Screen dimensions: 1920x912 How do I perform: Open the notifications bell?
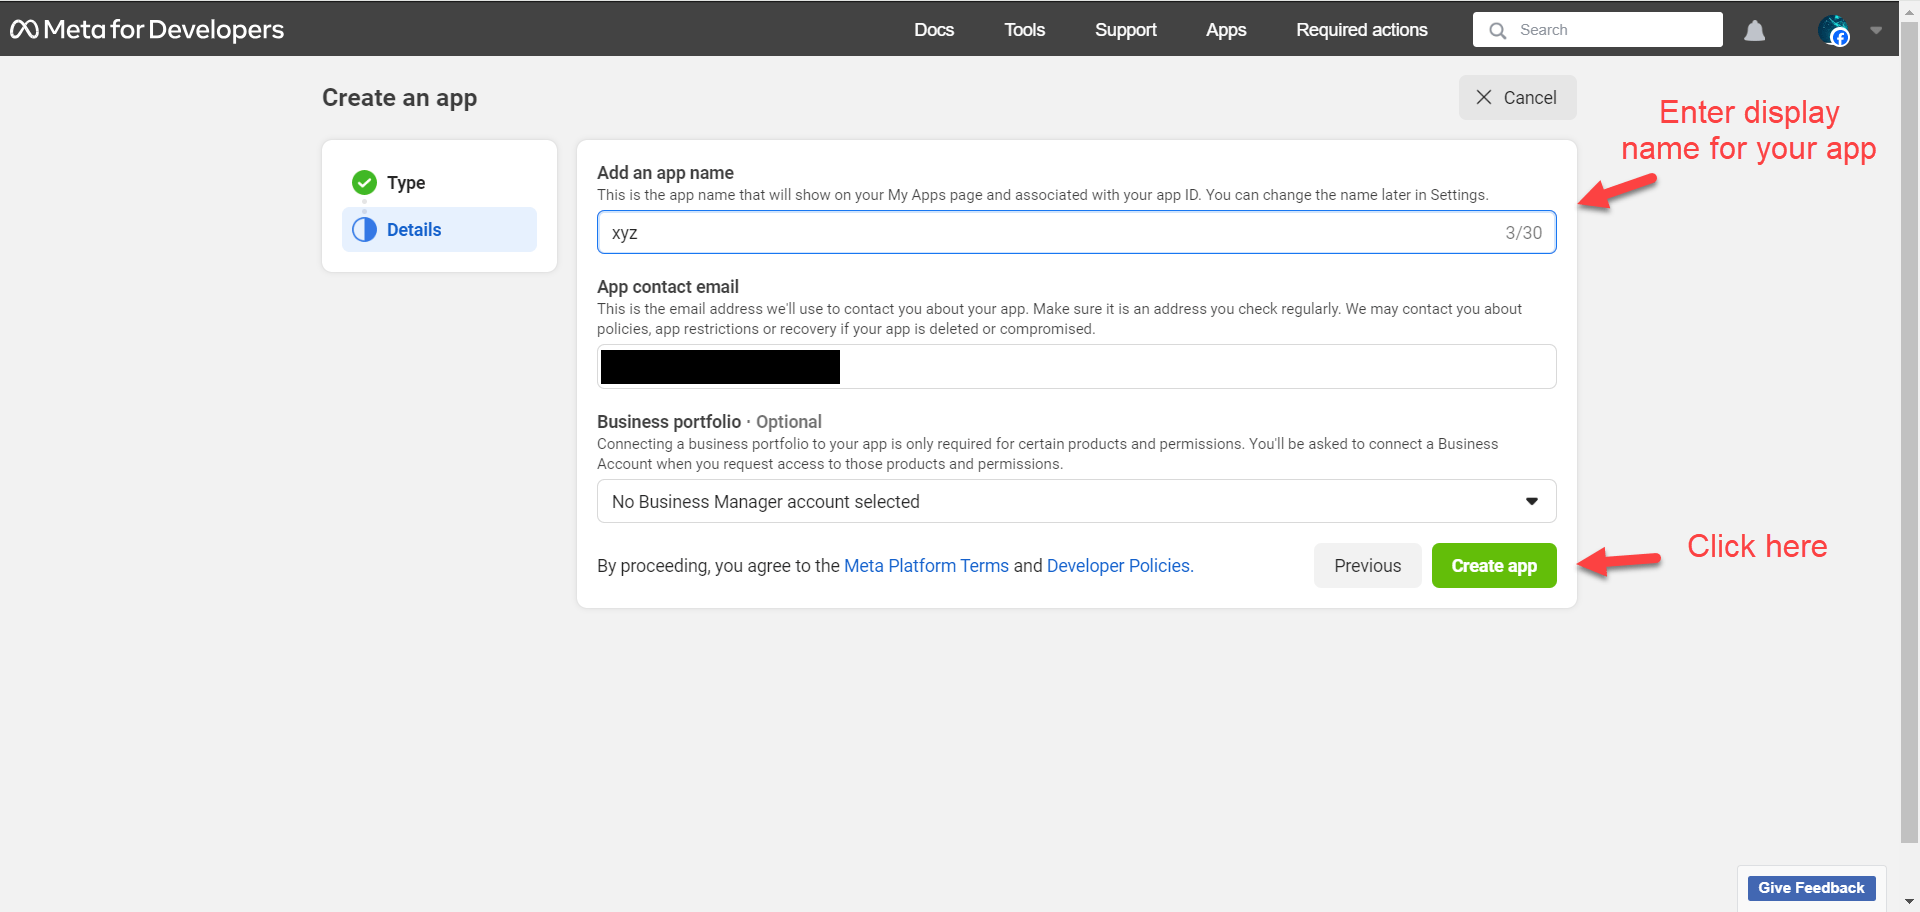1754,31
